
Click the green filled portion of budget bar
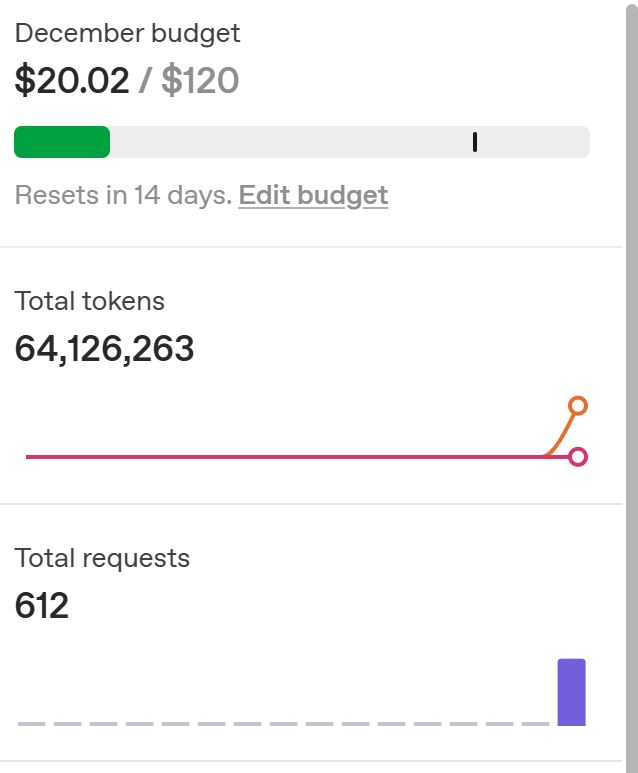[x=61, y=142]
